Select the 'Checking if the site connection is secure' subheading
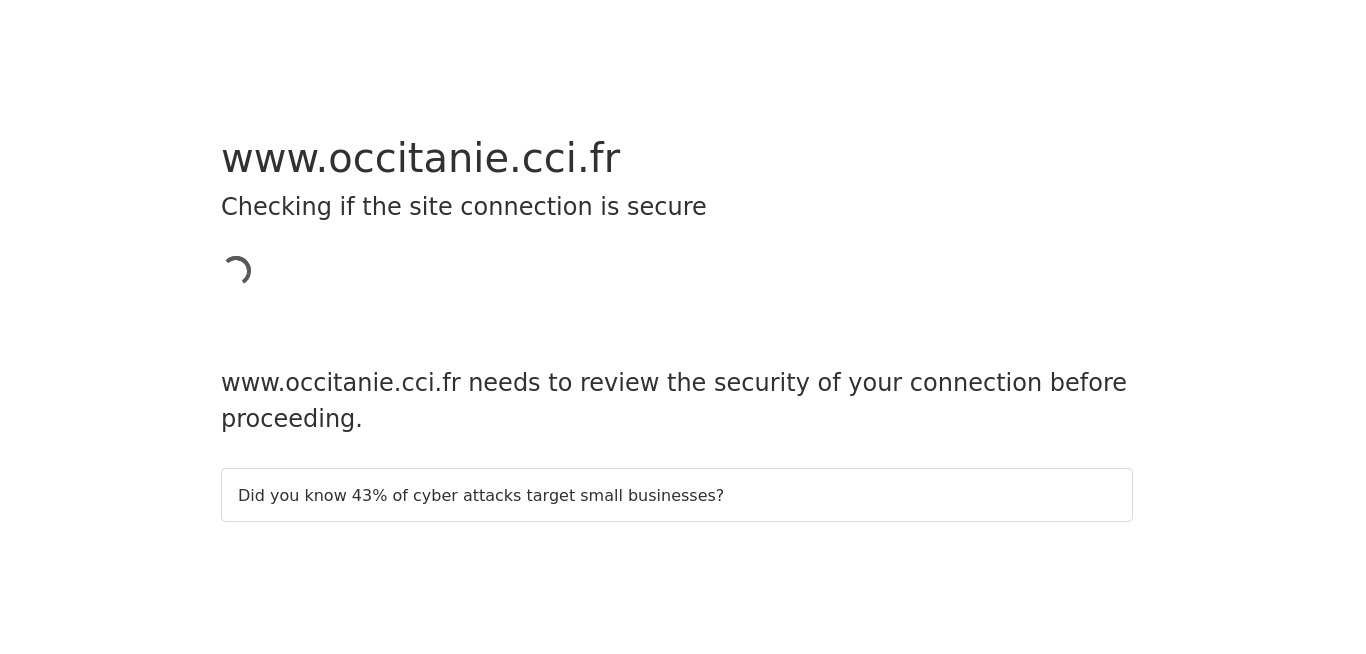The image size is (1366, 654). (463, 207)
